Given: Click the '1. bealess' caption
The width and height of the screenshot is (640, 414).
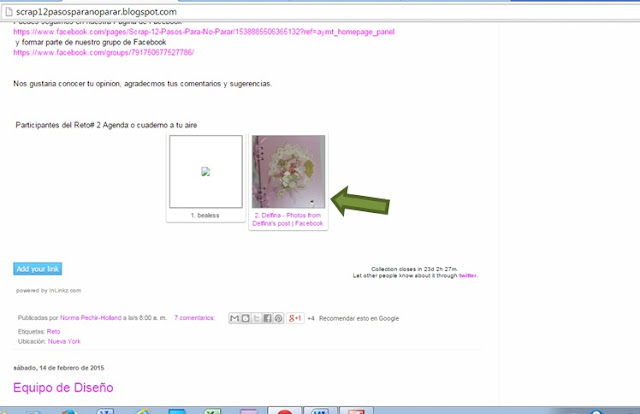Looking at the screenshot, I should (205, 215).
